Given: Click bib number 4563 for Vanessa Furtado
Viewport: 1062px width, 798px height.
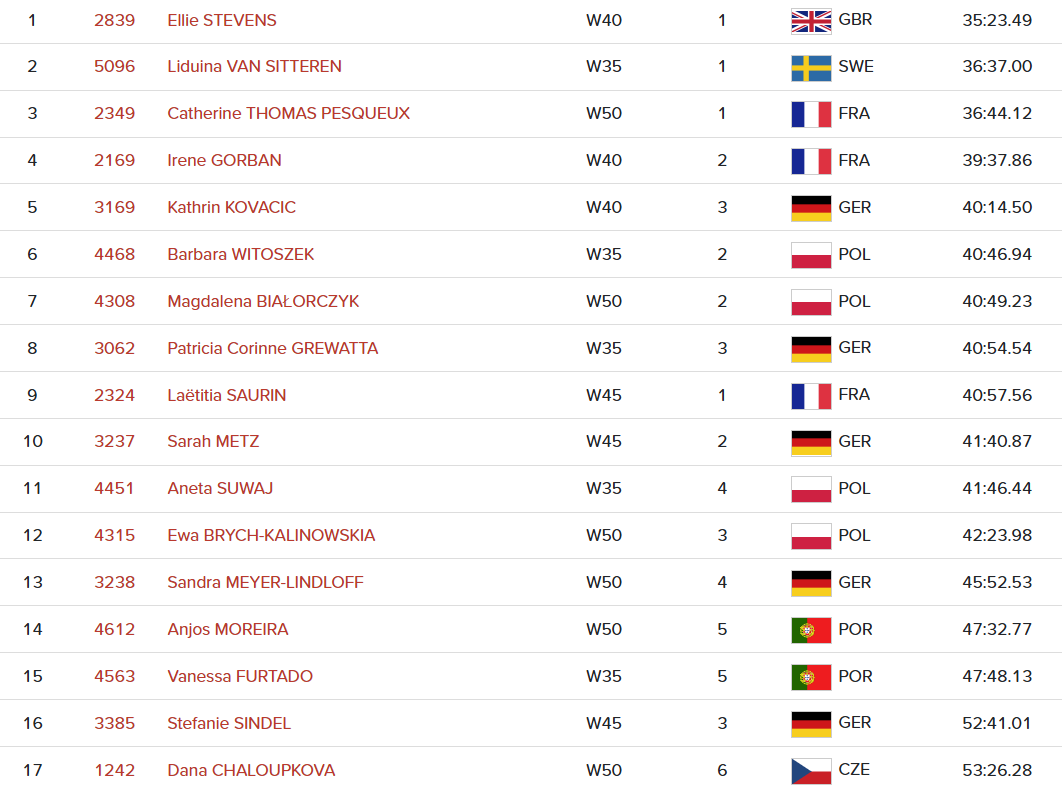Looking at the screenshot, I should [114, 677].
